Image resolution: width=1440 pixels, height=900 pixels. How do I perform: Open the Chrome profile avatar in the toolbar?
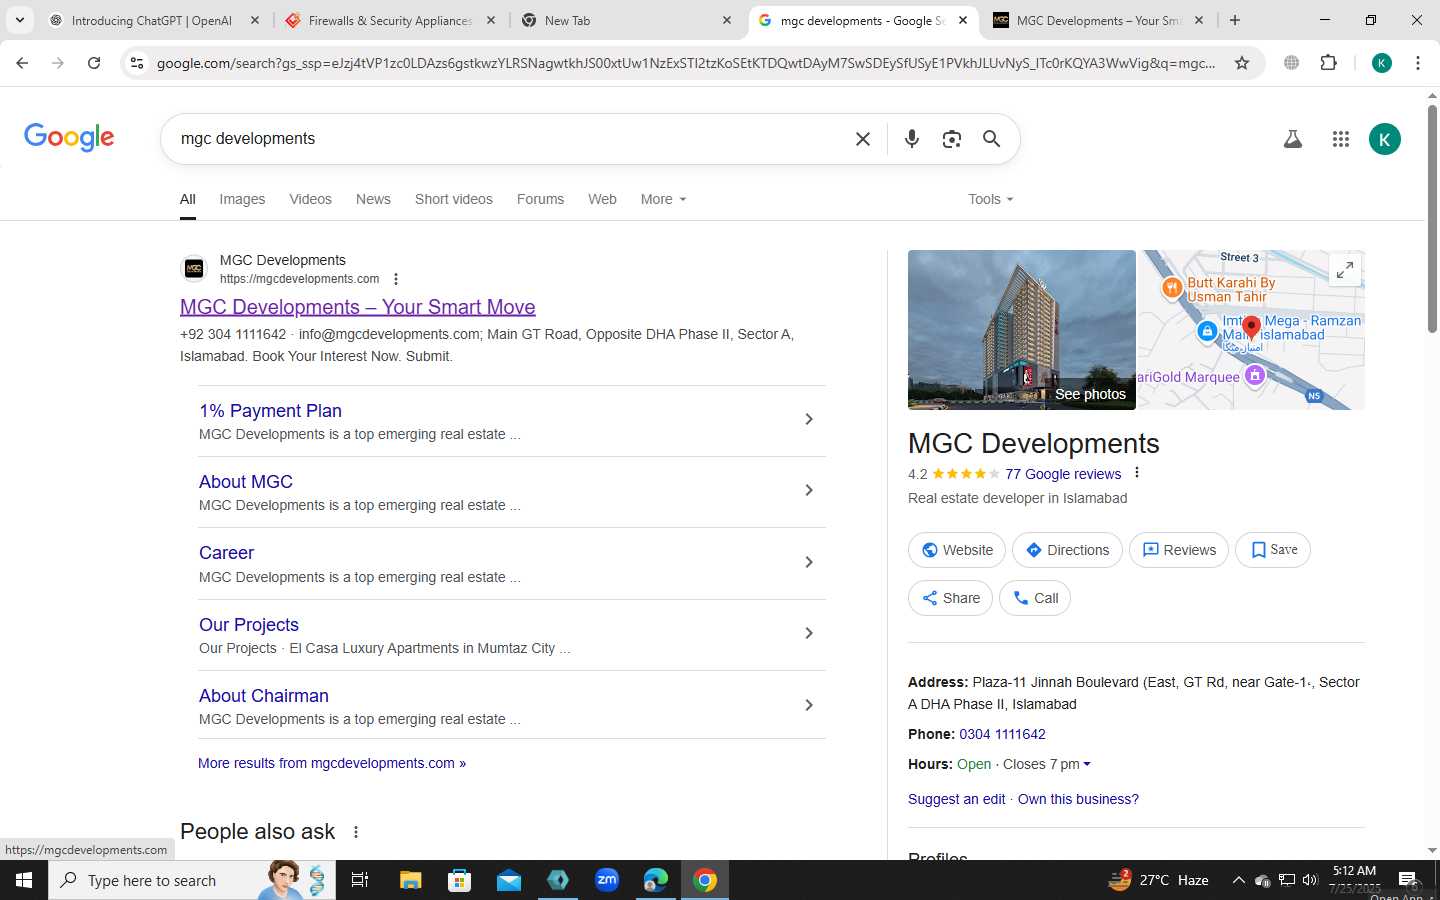click(1382, 63)
